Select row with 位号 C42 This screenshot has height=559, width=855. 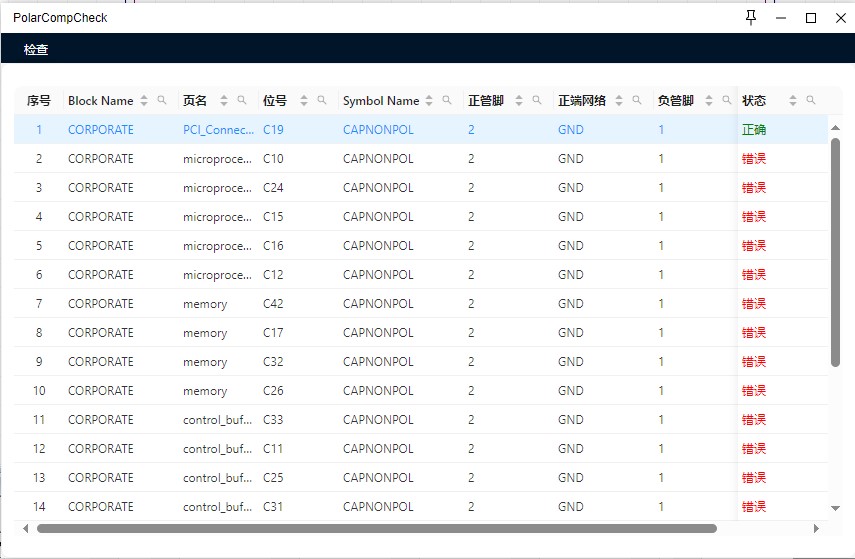[x=421, y=304]
